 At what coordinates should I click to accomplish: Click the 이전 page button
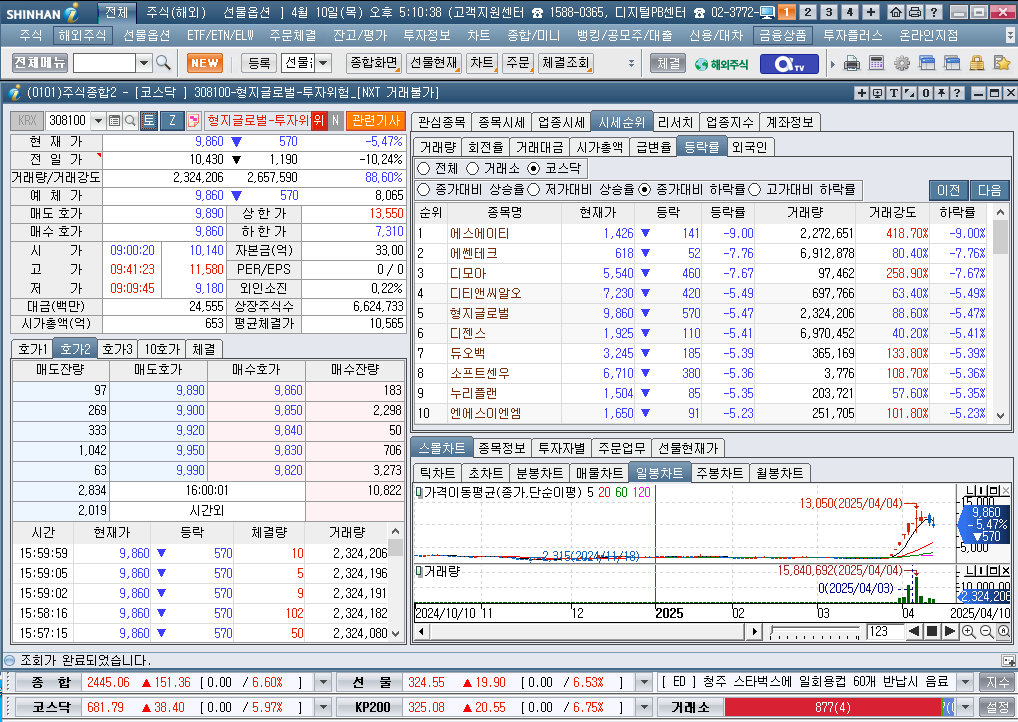(x=948, y=190)
